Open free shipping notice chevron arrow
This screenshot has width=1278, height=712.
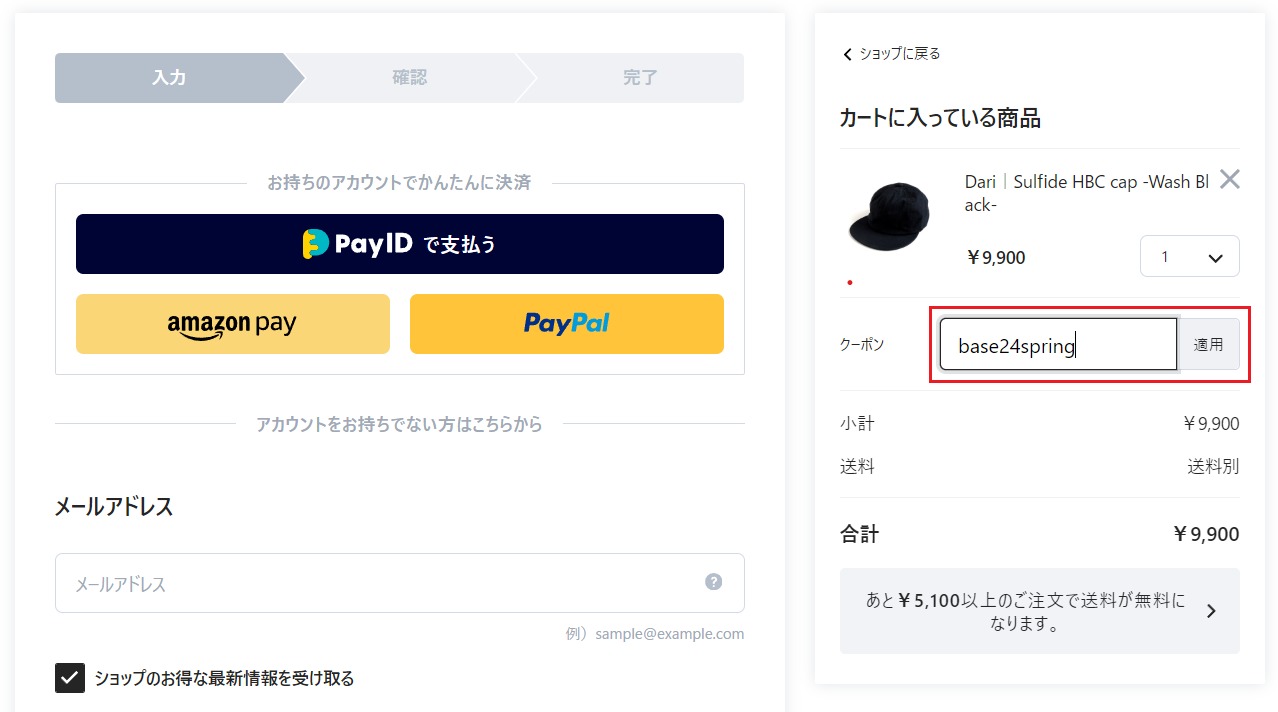(1211, 611)
